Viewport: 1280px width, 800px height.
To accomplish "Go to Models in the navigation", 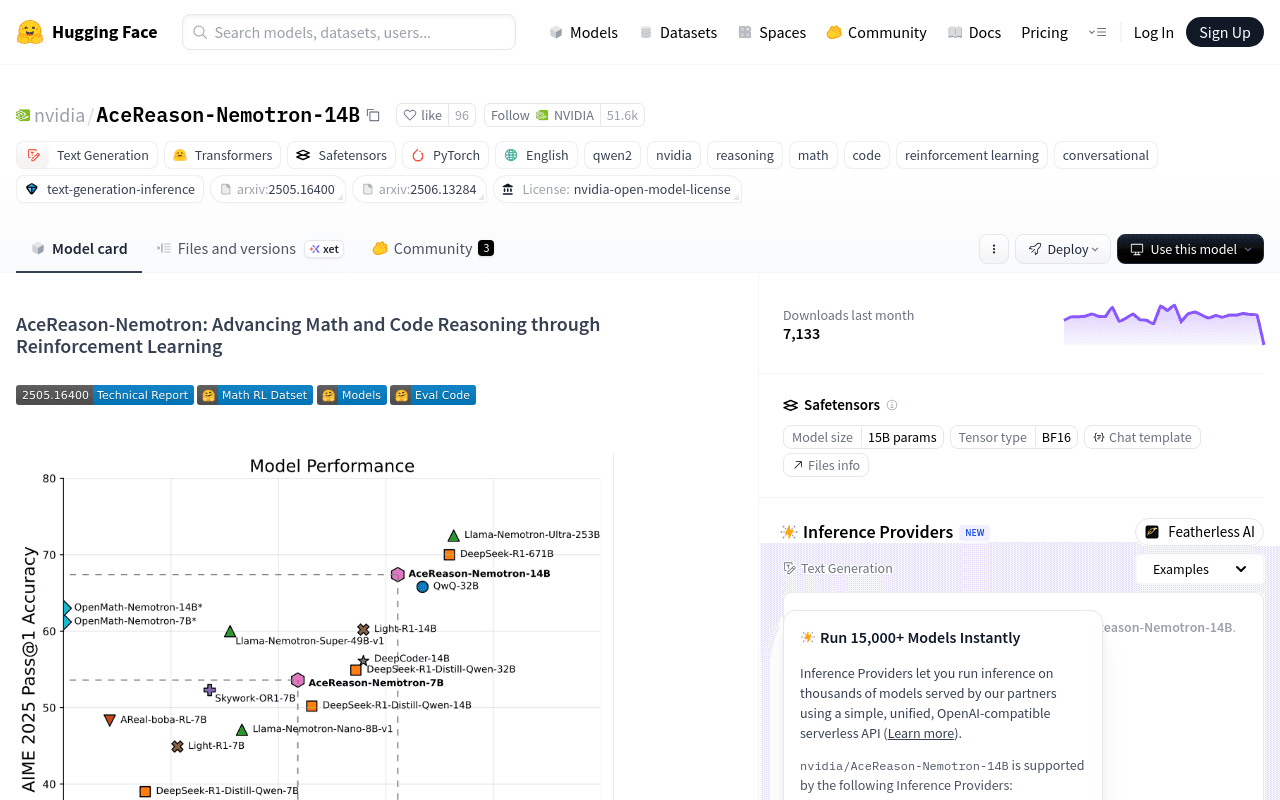I will [x=583, y=32].
